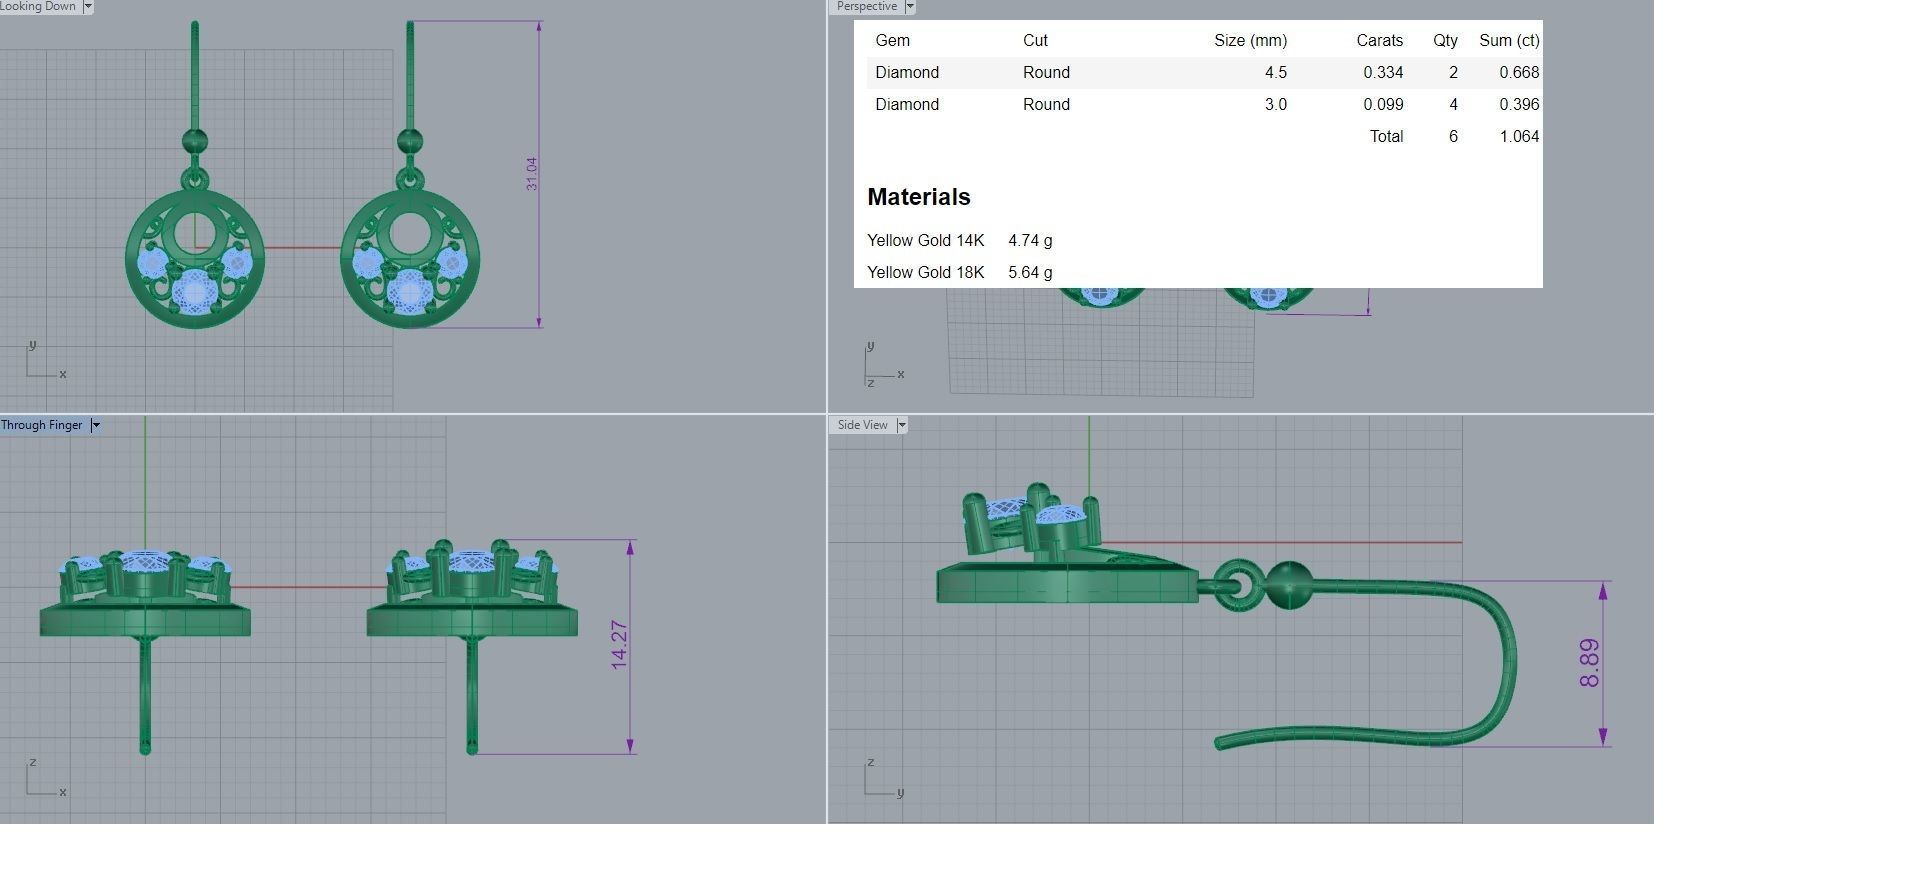Click the 3.0 size cell
Screen dimensions: 1914x871
click(1275, 105)
